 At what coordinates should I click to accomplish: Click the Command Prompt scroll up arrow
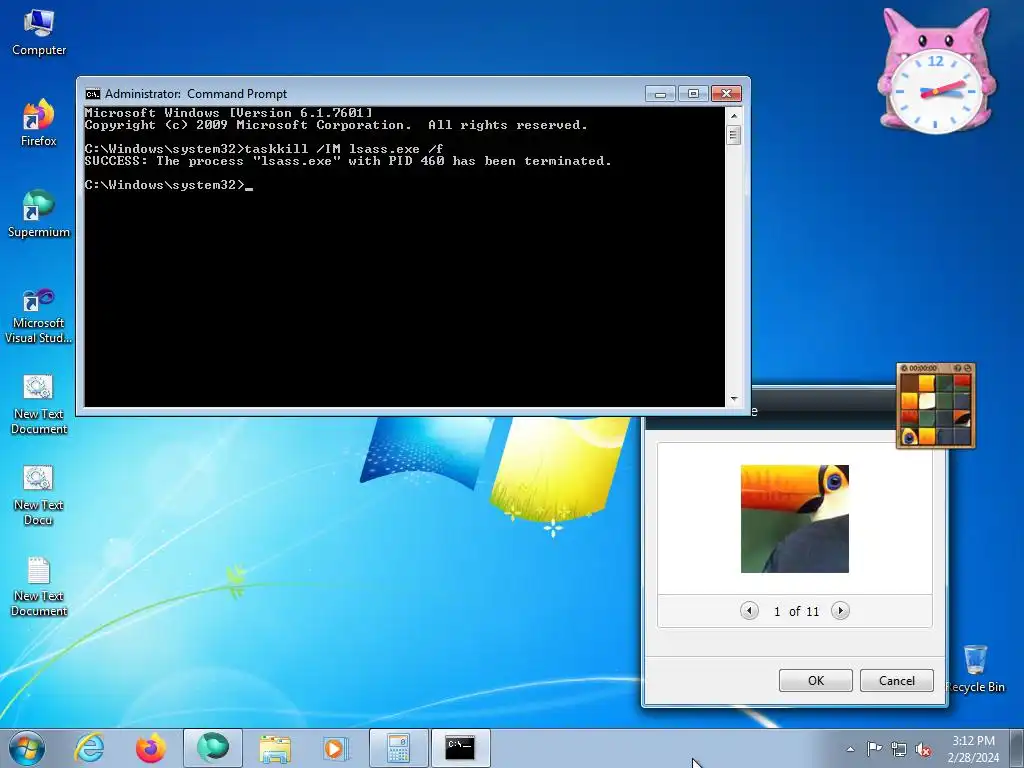[733, 116]
